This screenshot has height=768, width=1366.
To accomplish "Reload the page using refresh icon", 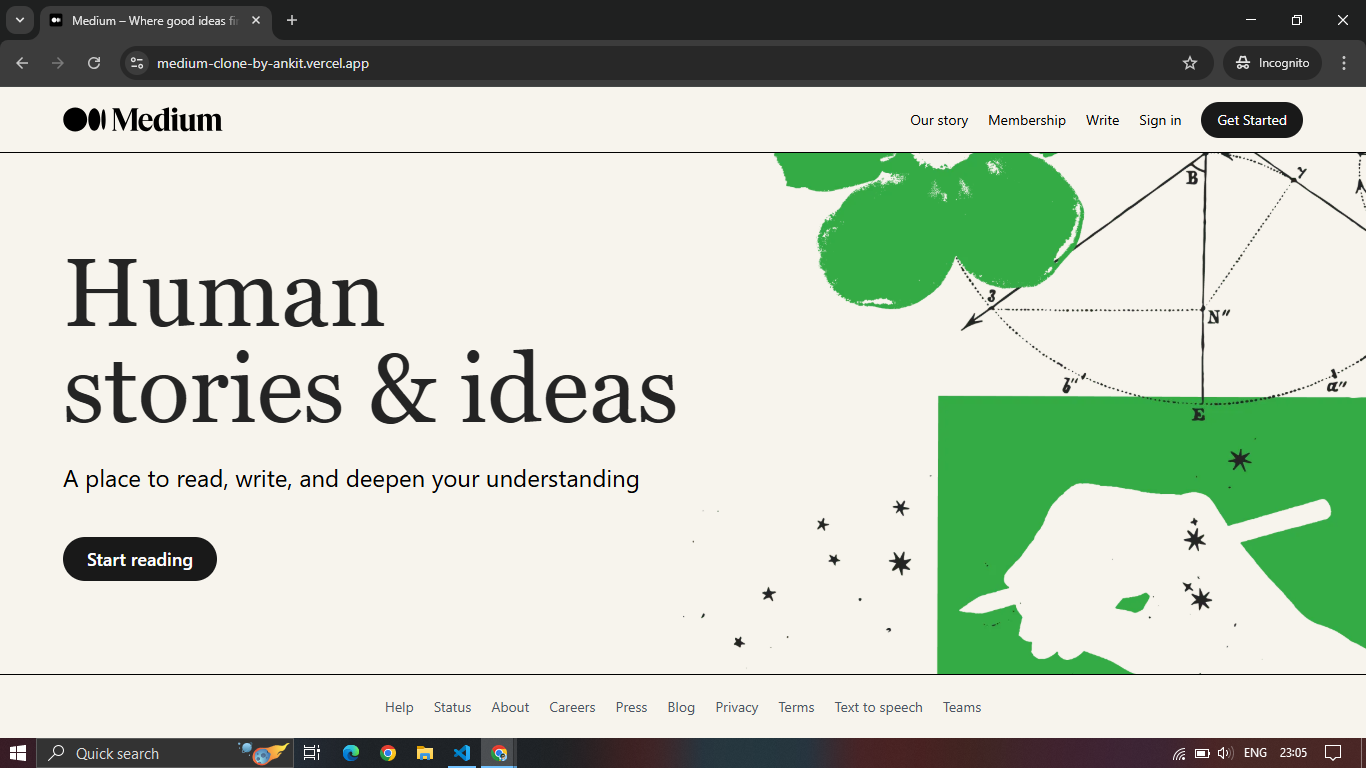I will 94,63.
